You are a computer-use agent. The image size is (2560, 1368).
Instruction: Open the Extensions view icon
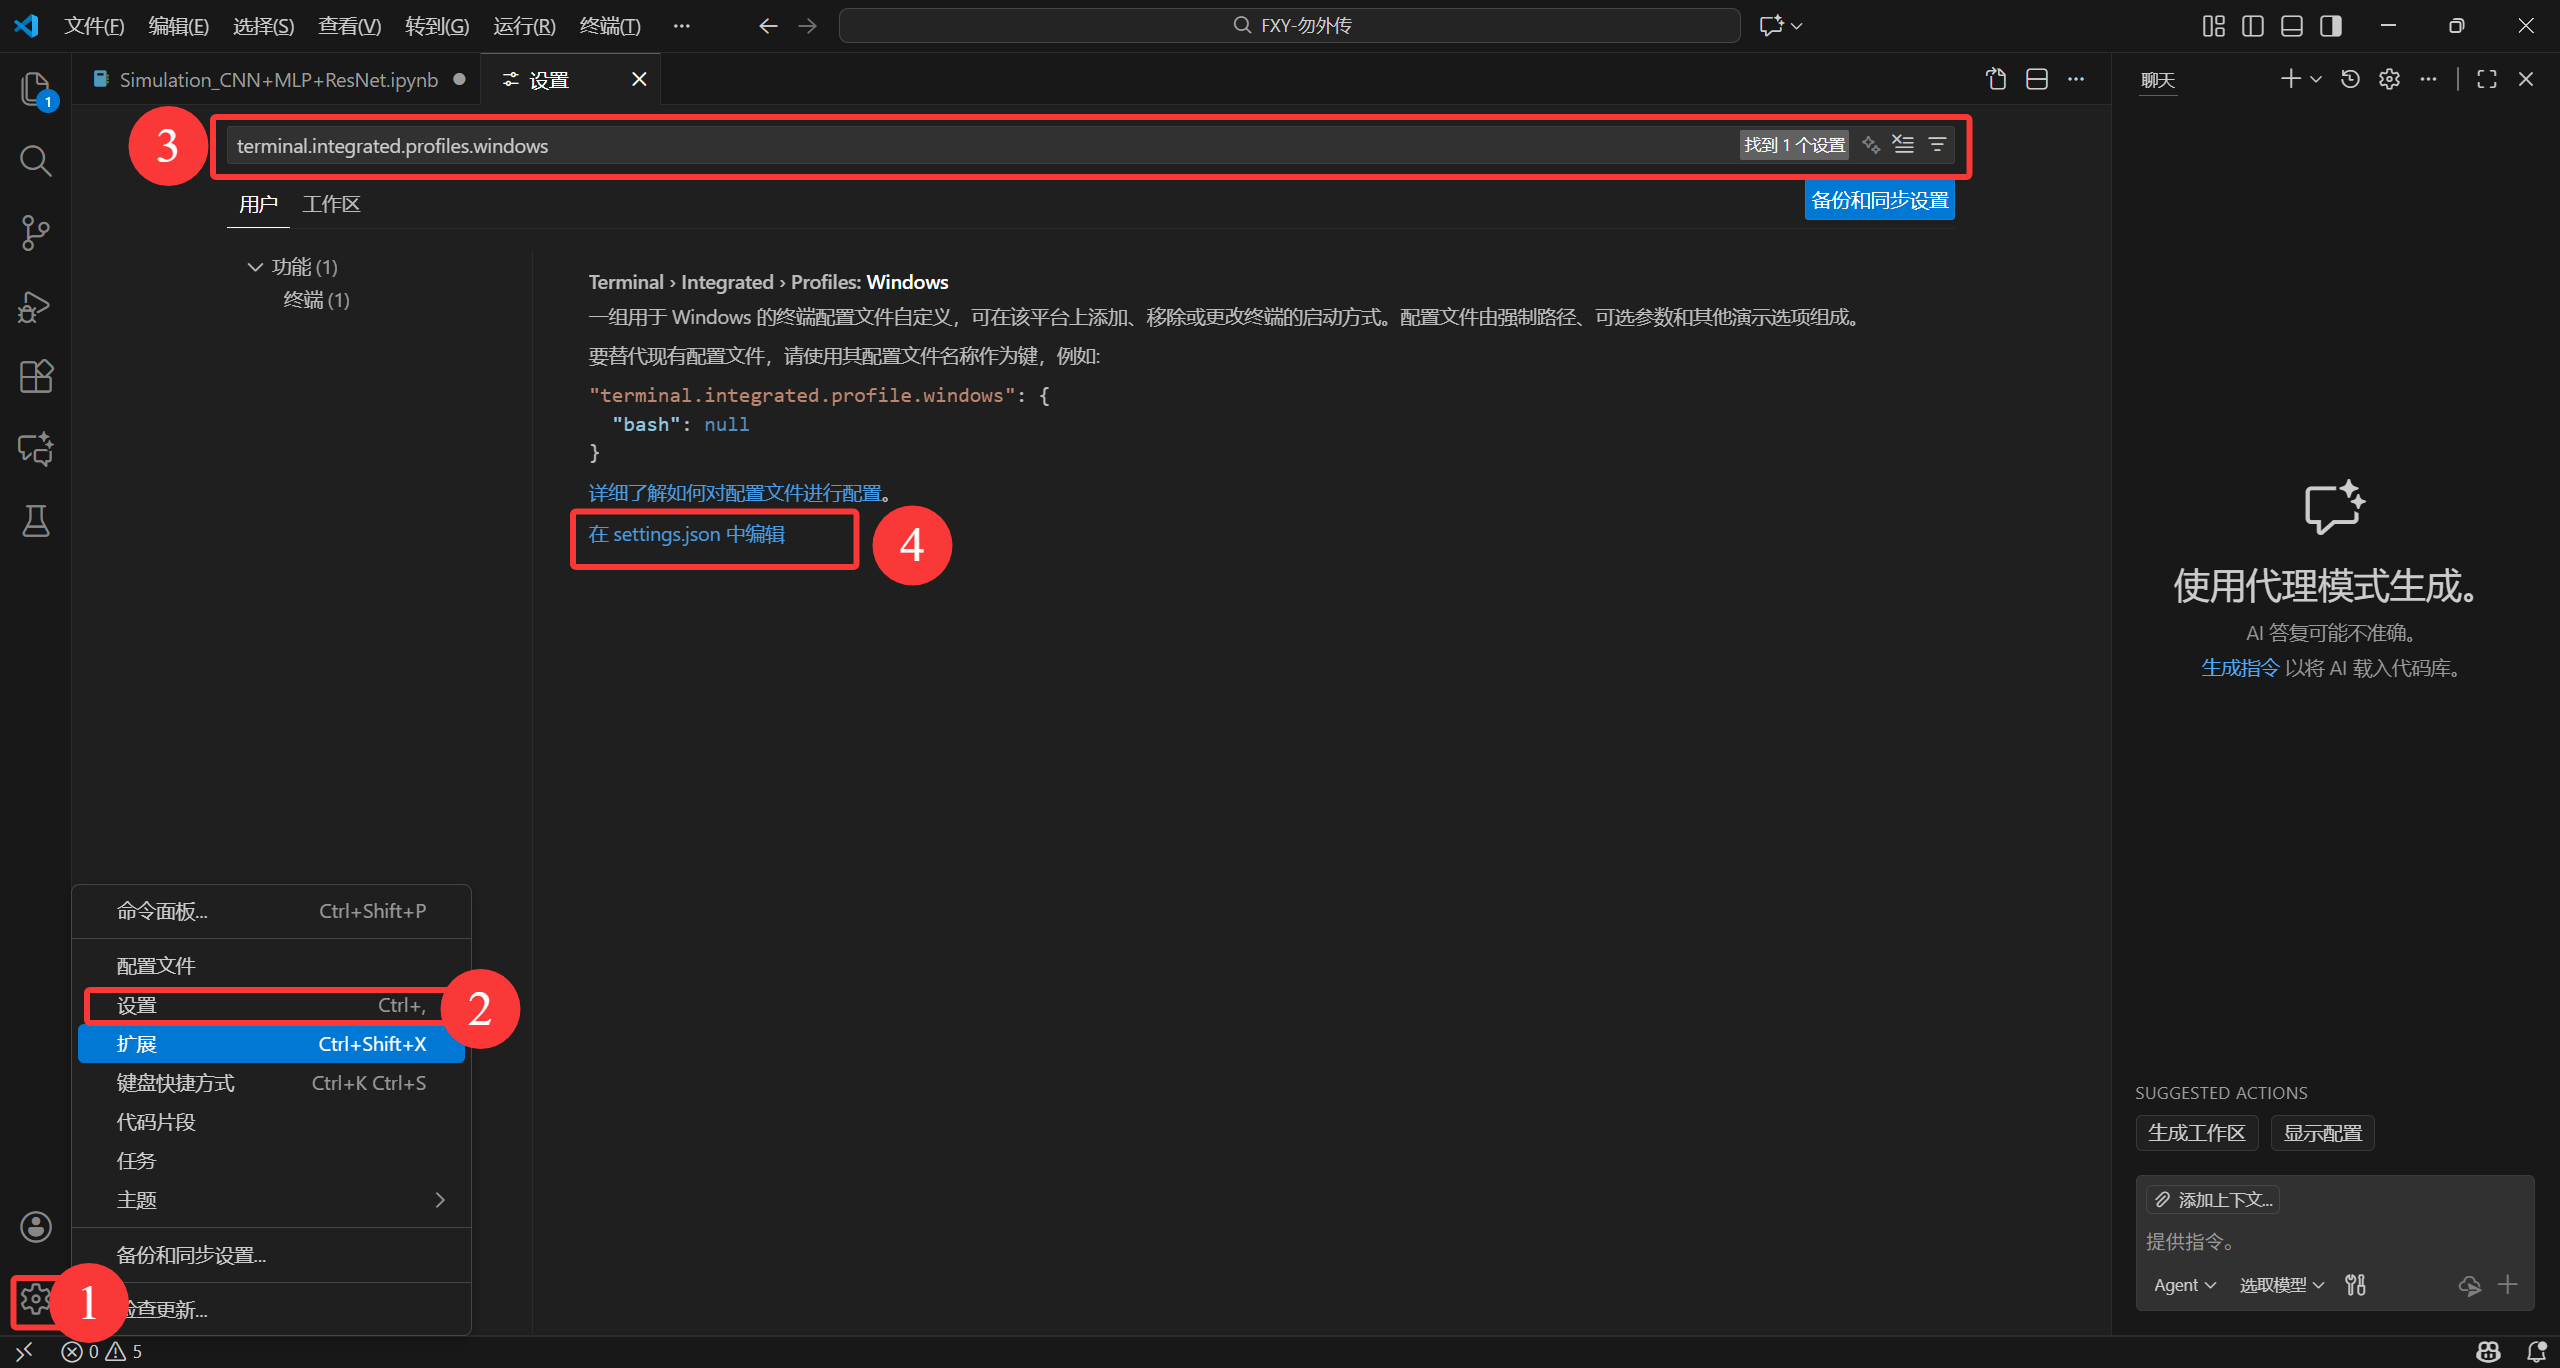click(x=35, y=377)
